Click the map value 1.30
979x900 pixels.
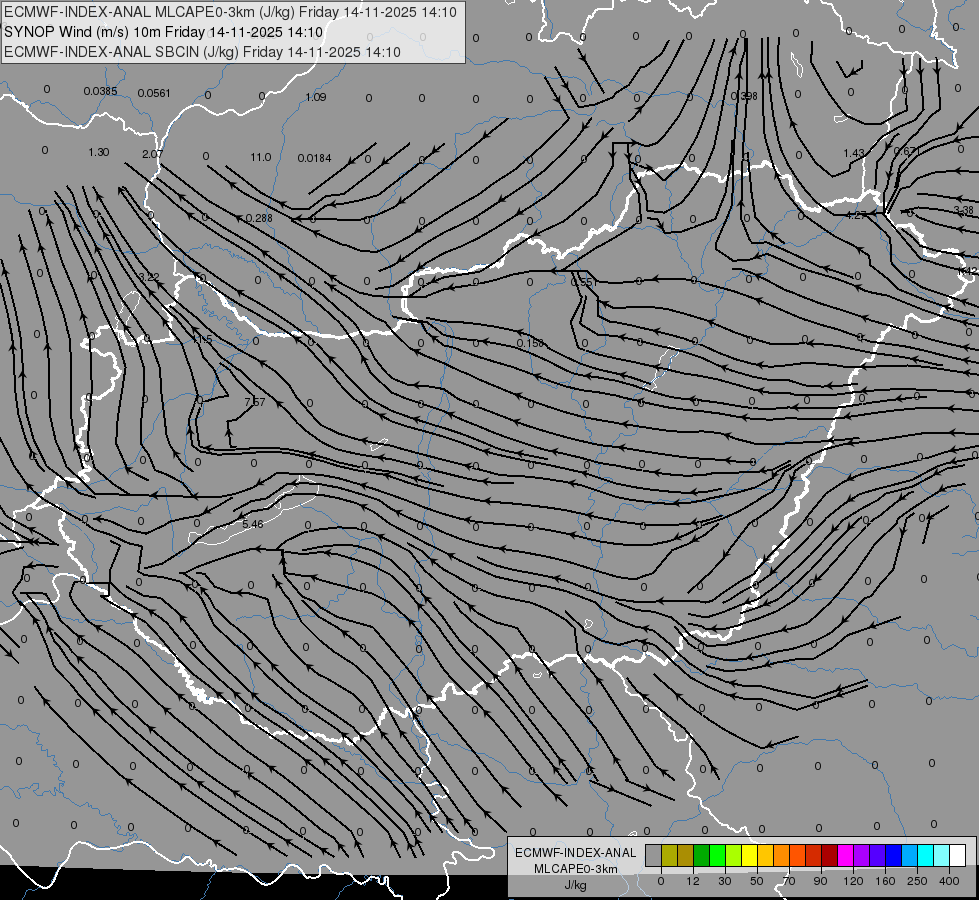click(99, 152)
